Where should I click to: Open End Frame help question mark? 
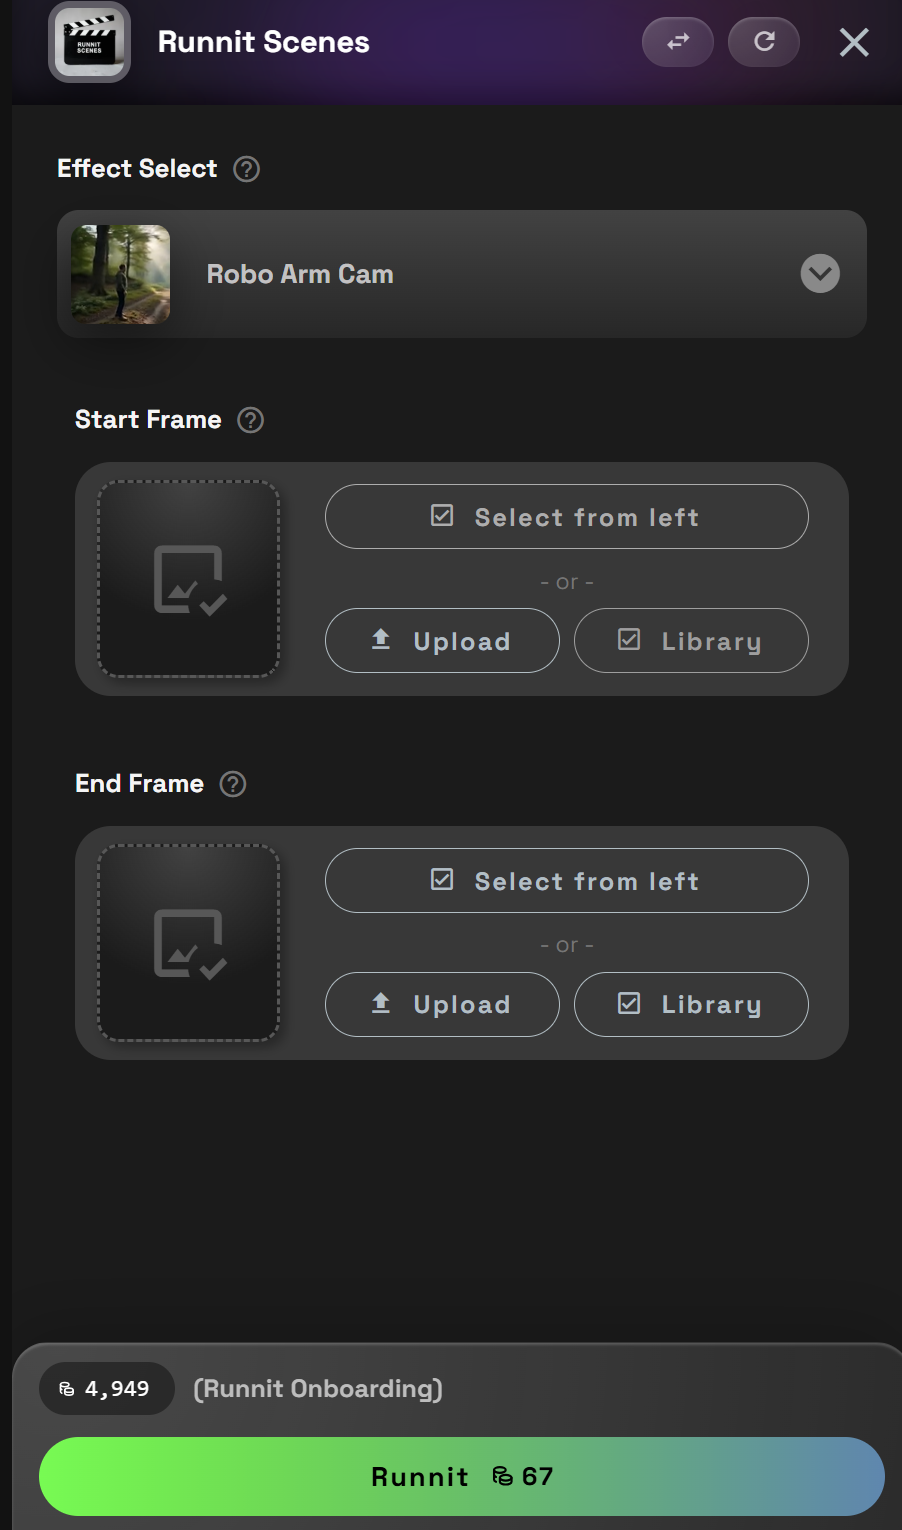pyautogui.click(x=233, y=784)
